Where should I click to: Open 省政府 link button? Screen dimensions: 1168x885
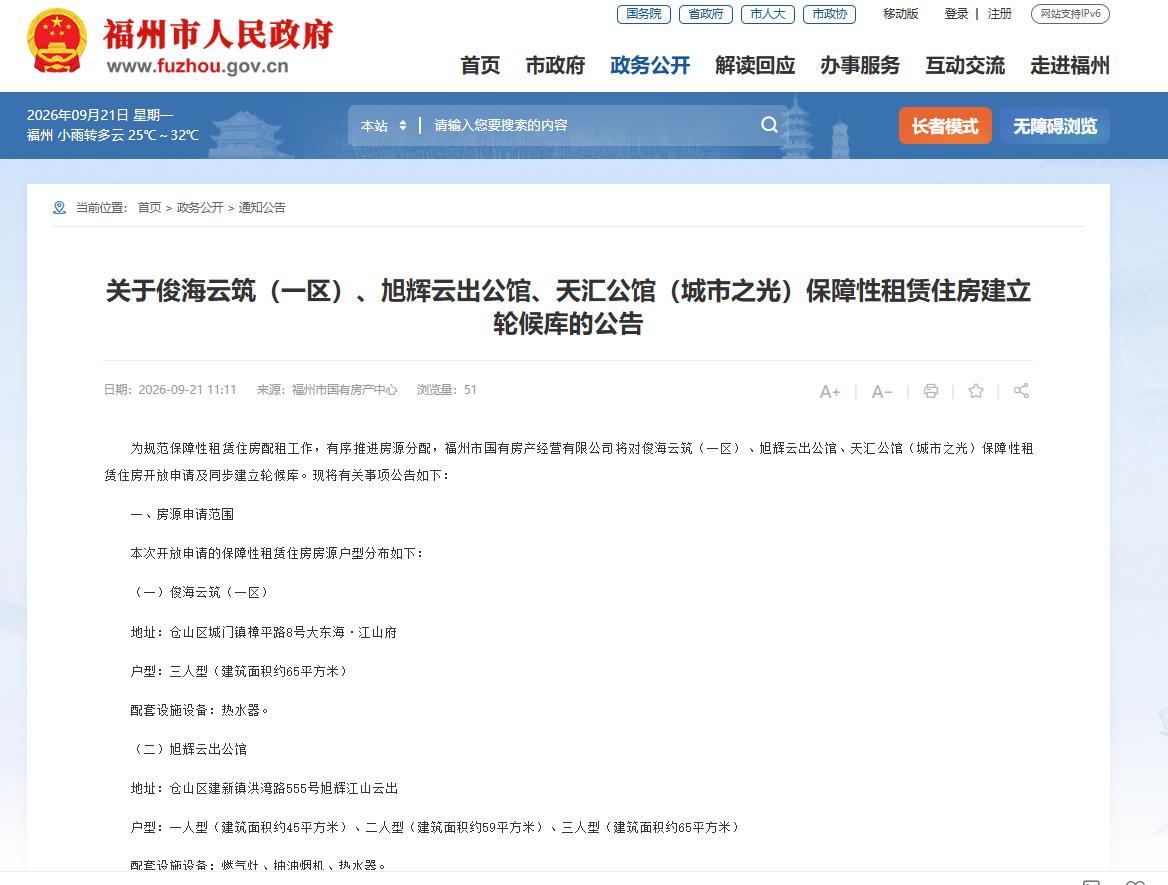pos(705,14)
